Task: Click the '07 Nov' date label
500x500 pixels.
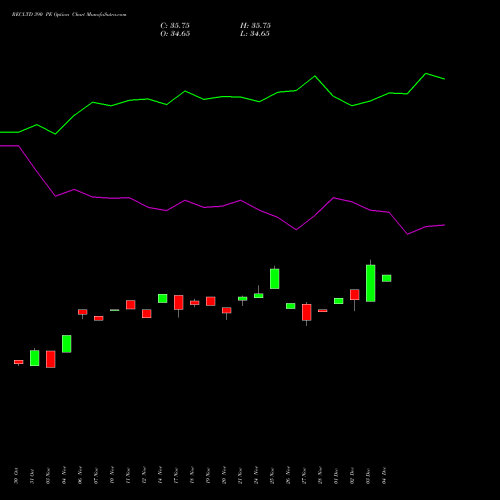Action: click(x=96, y=476)
